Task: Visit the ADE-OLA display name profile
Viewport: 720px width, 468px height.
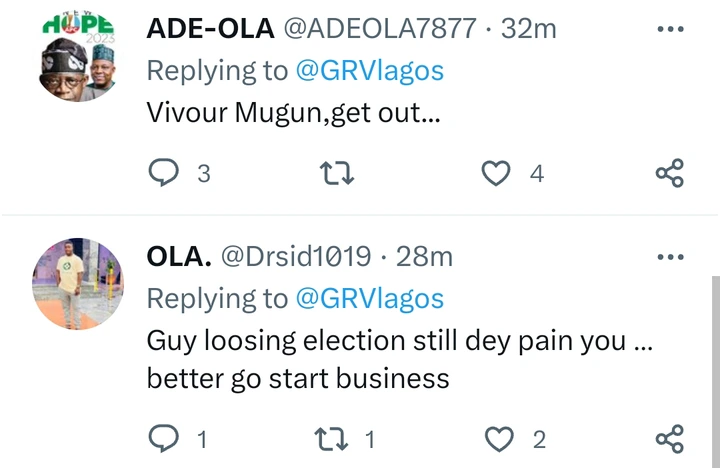Action: (210, 29)
